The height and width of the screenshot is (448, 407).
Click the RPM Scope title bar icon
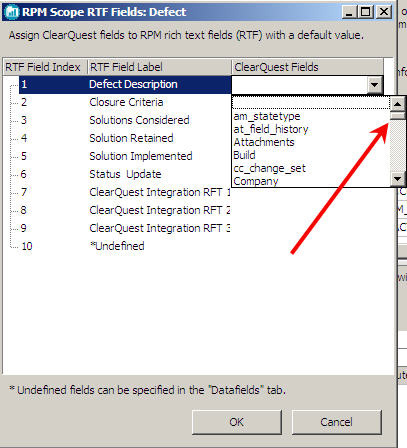[x=12, y=12]
